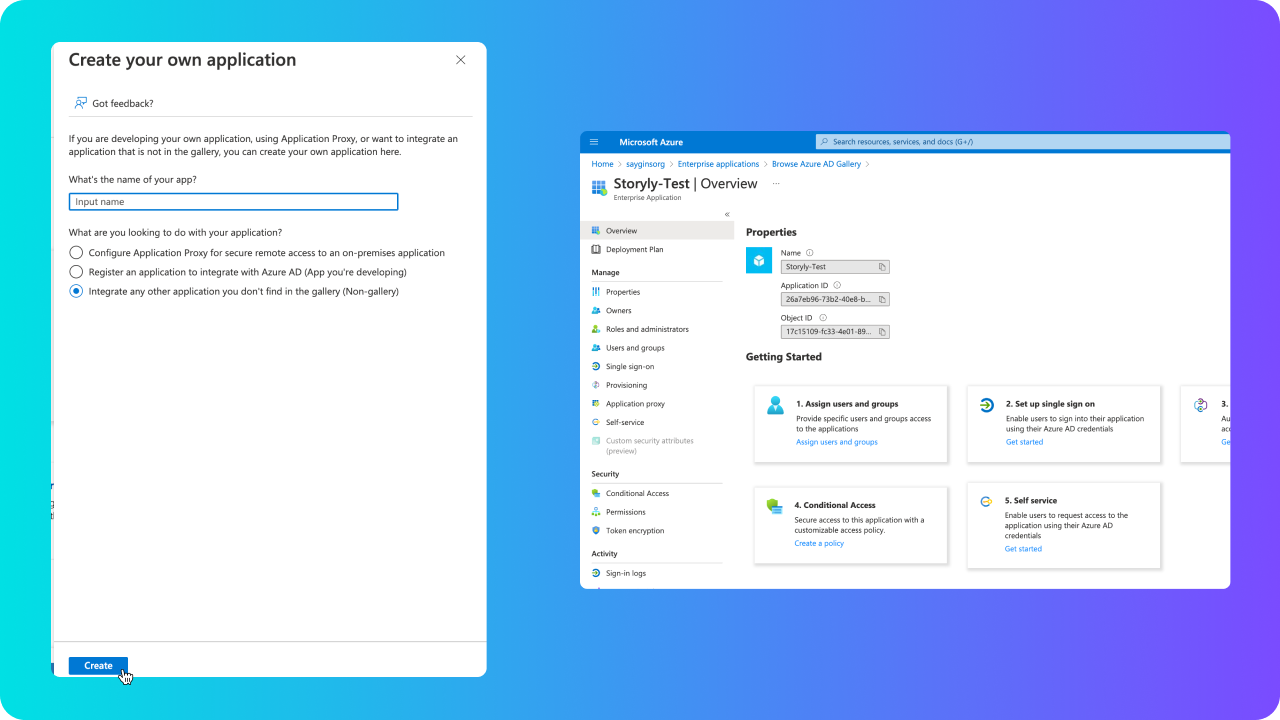Click the info icon next to Object ID
The image size is (1280, 720).
[823, 318]
